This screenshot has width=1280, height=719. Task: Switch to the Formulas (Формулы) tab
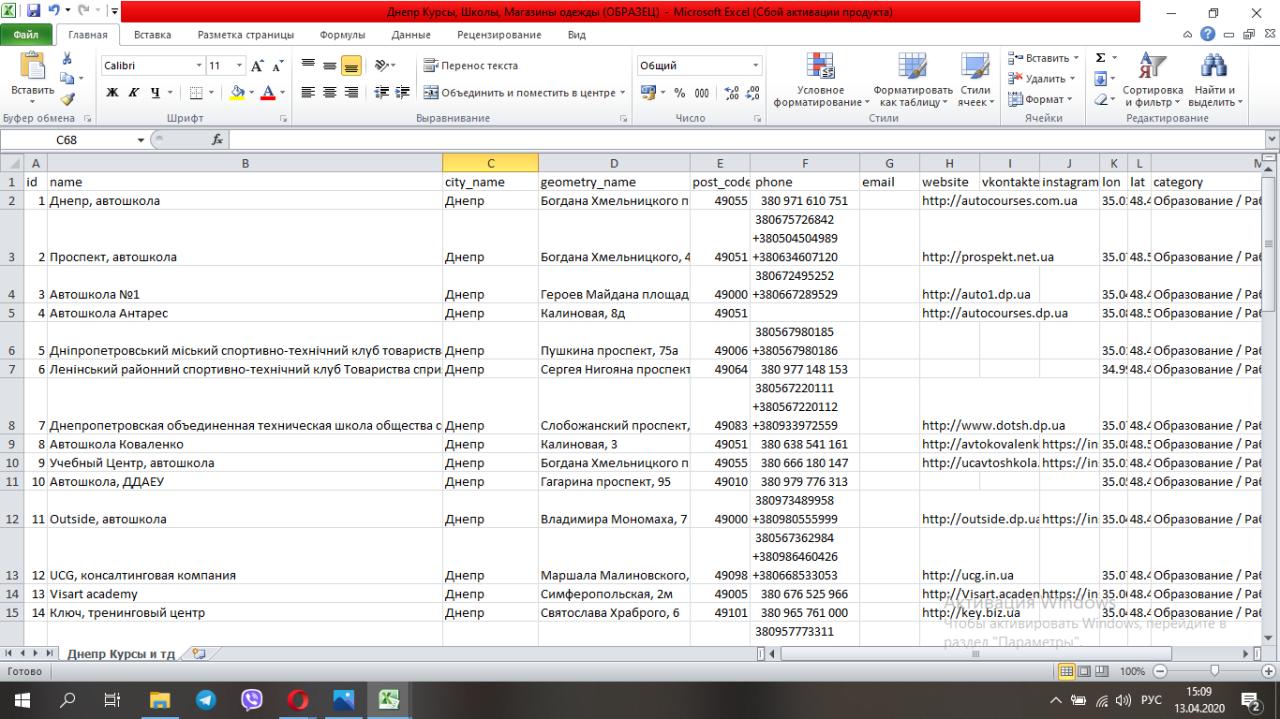[x=342, y=35]
